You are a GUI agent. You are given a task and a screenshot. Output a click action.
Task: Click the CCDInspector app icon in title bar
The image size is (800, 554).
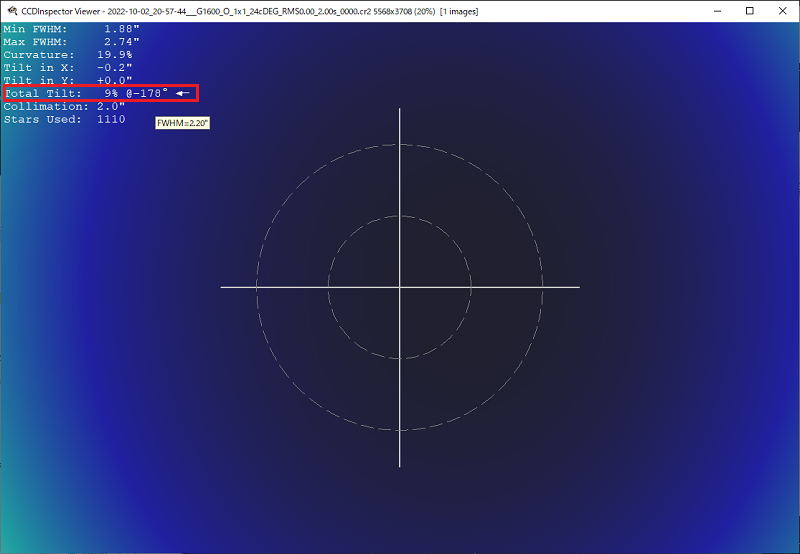point(12,11)
